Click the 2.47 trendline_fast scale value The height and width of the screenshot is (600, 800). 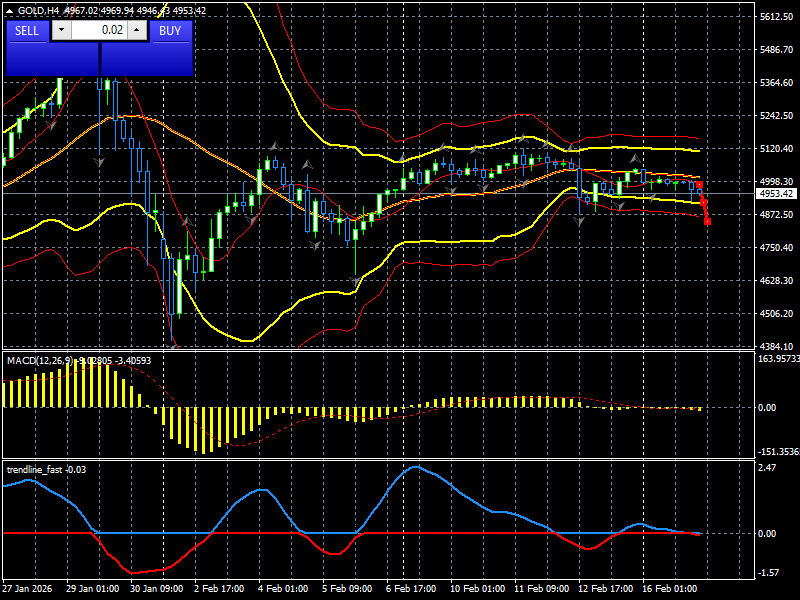click(767, 468)
